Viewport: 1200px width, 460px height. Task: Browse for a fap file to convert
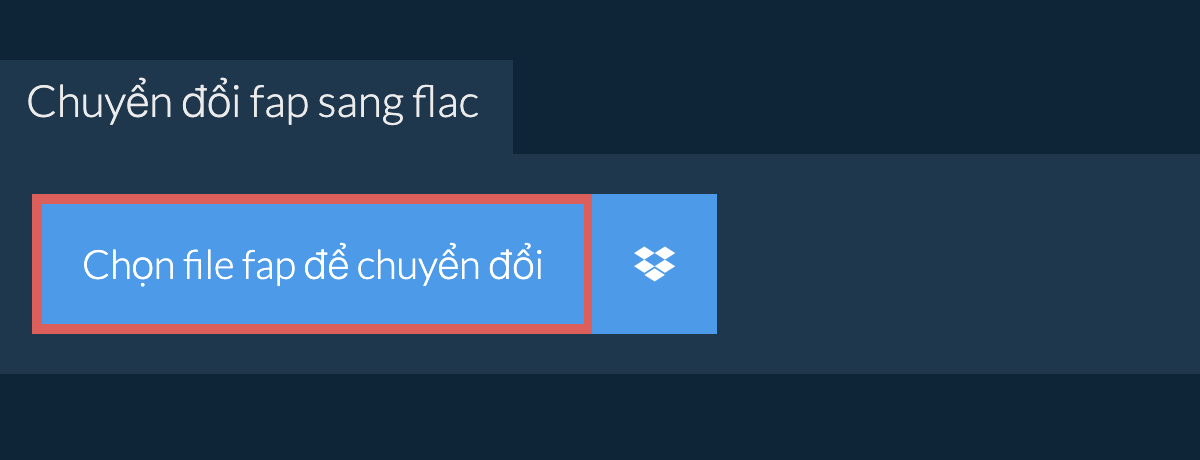coord(312,264)
